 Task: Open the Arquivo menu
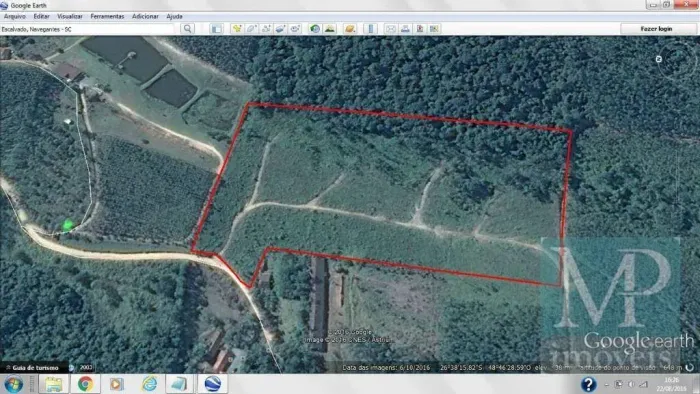point(15,16)
